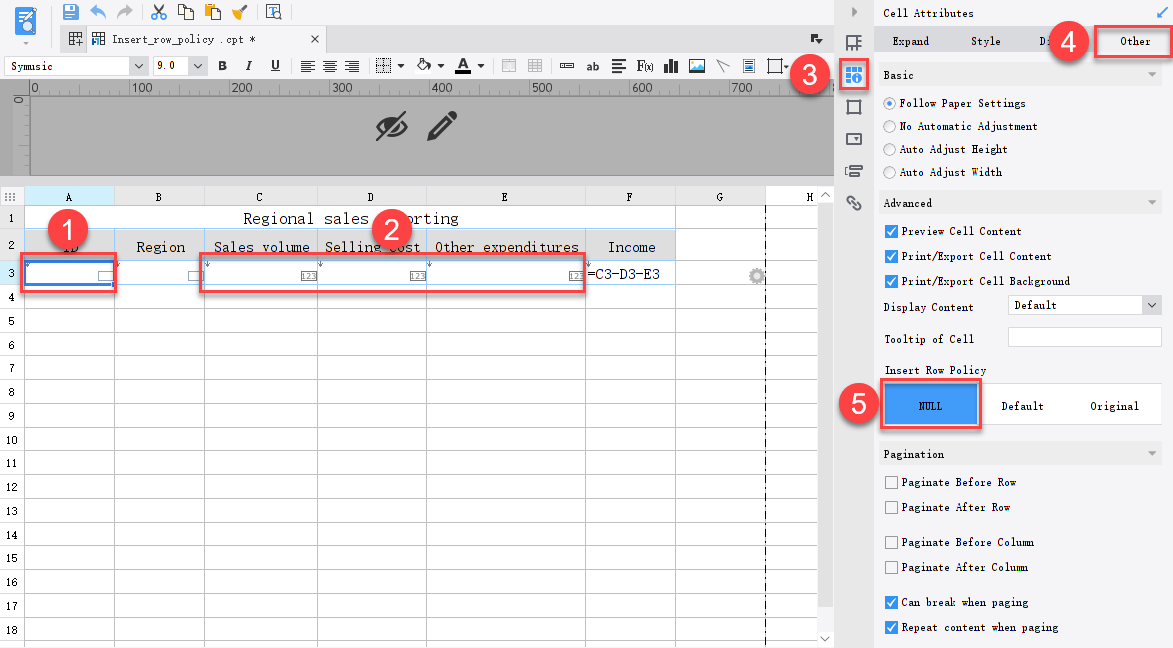The image size is (1173, 648).
Task: Switch to the Other tab
Action: click(x=1134, y=41)
